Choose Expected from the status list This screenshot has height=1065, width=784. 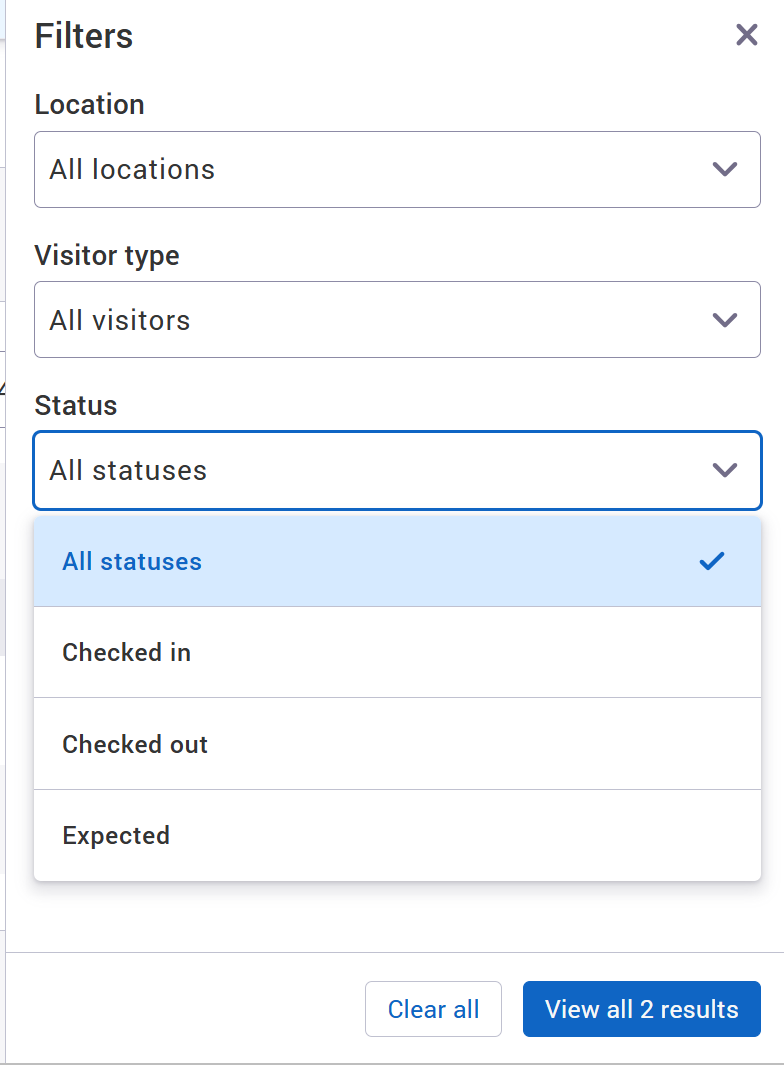pos(116,835)
